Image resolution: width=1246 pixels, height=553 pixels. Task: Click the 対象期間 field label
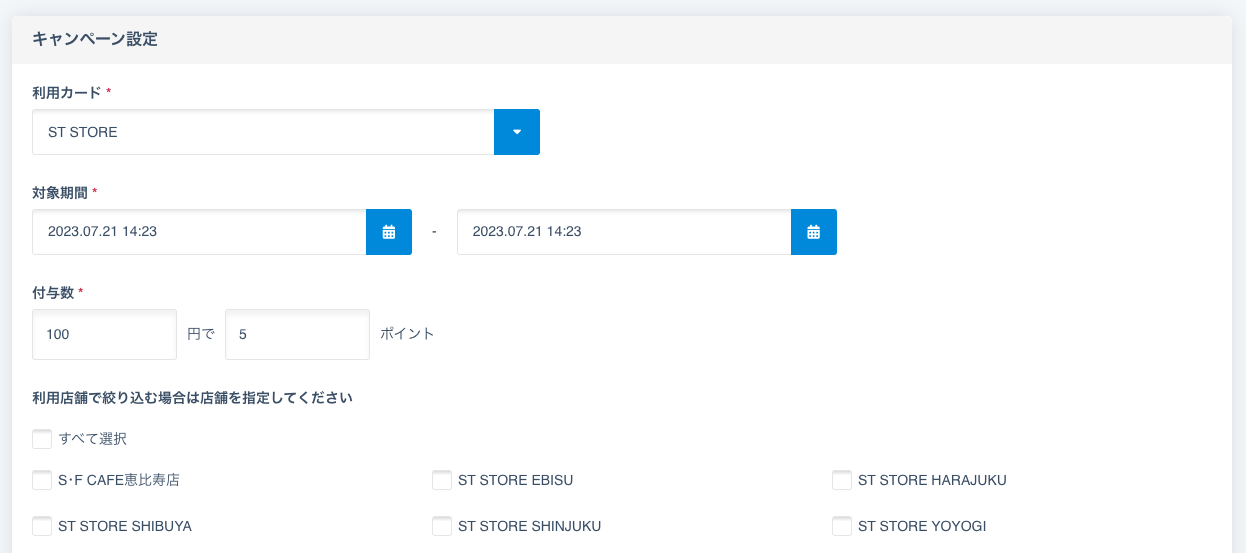pyautogui.click(x=60, y=192)
